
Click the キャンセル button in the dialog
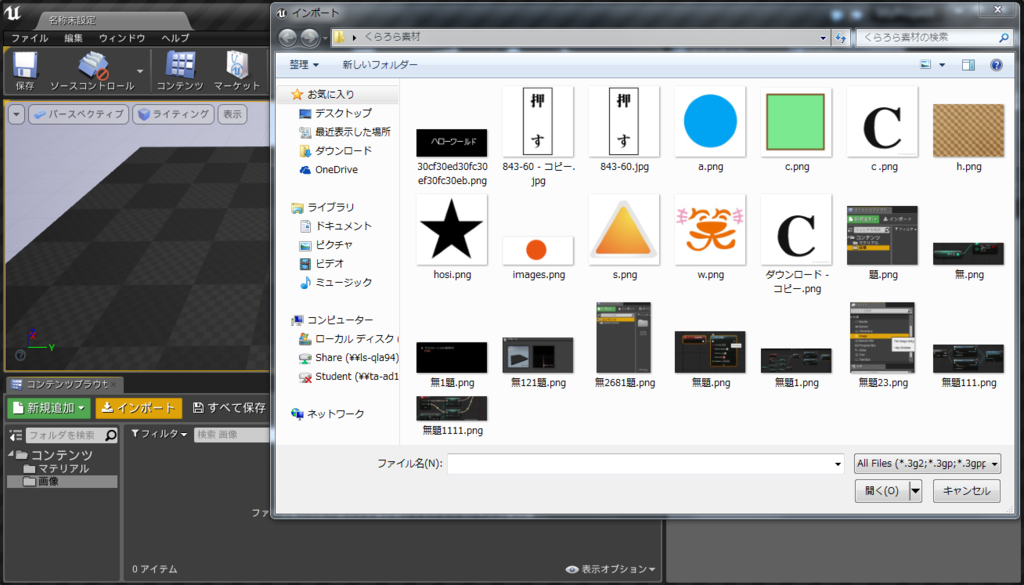pyautogui.click(x=966, y=491)
